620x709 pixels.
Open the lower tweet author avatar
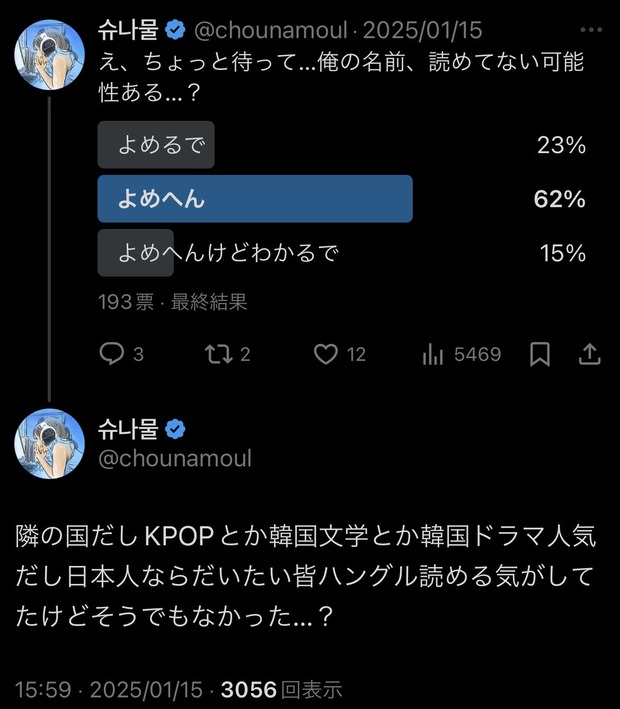[48, 444]
